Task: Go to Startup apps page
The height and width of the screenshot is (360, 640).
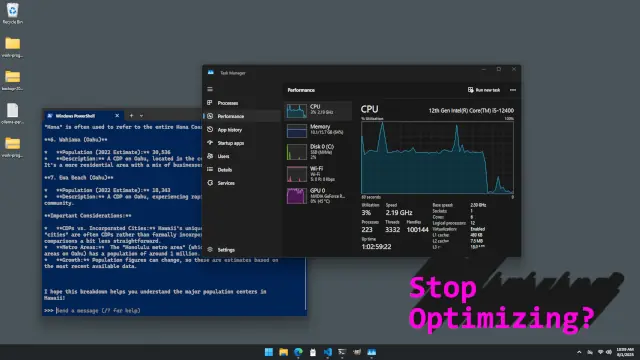Action: [231, 143]
